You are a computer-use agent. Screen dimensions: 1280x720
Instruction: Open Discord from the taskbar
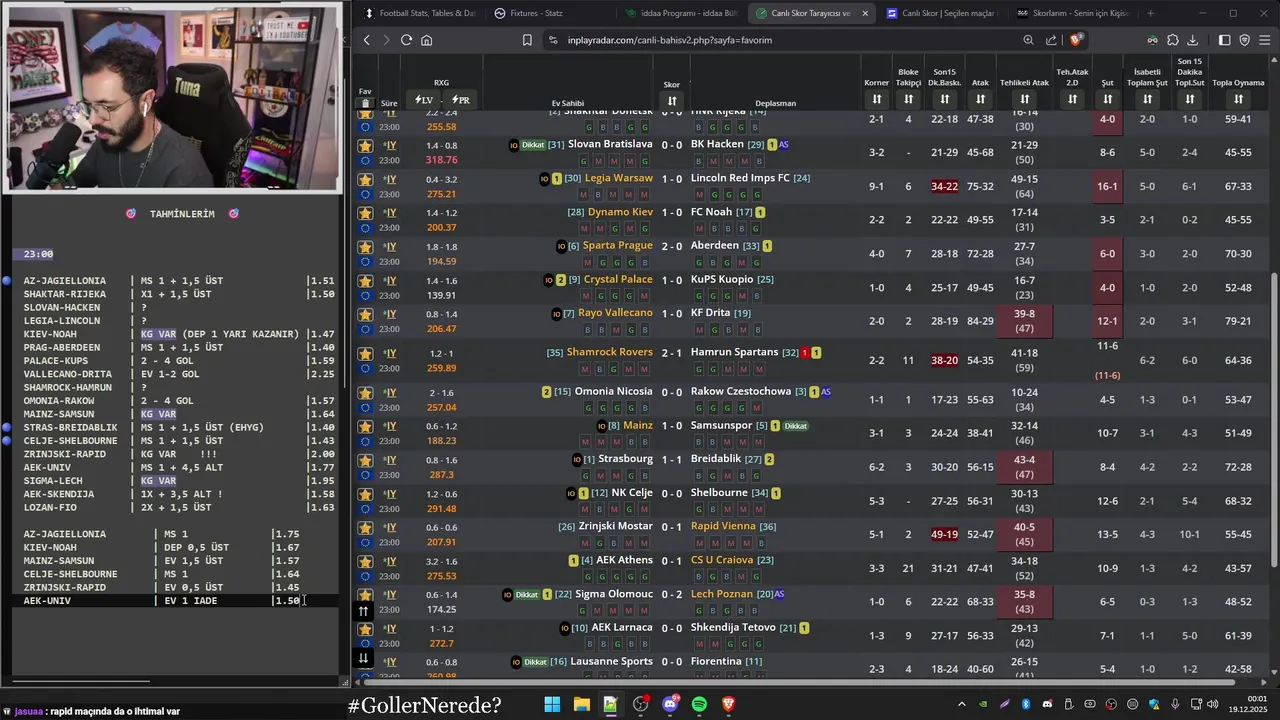pos(670,704)
